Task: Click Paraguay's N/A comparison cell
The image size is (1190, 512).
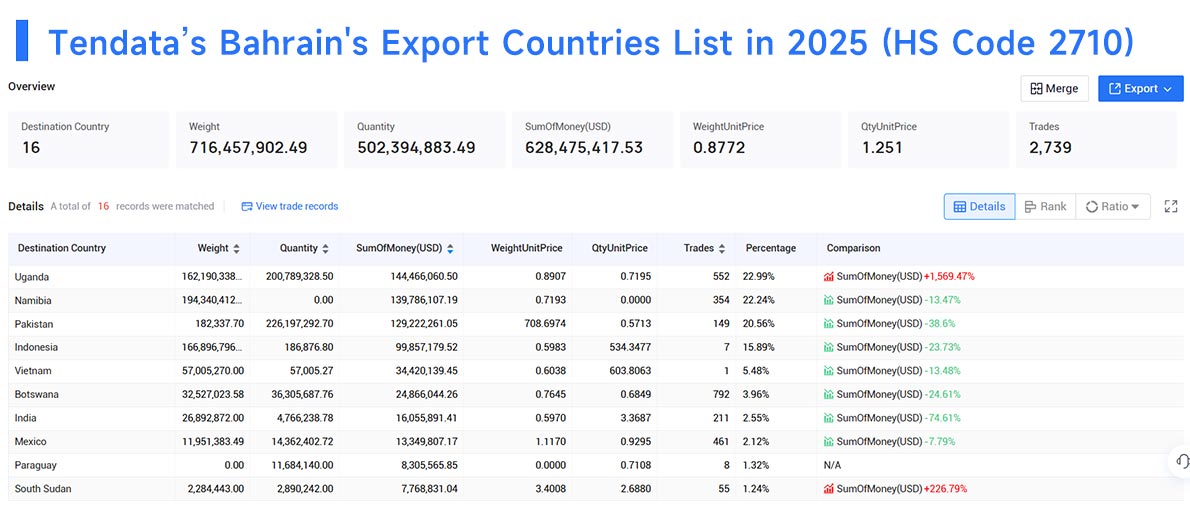Action: (833, 465)
